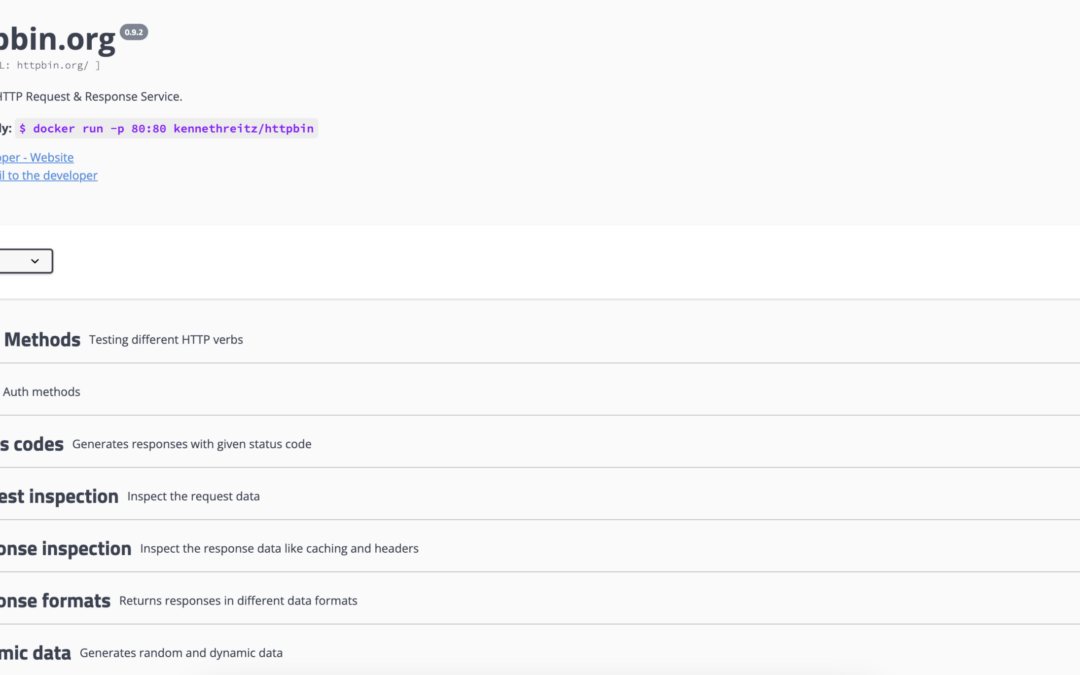This screenshot has height=675, width=1080.
Task: Expand the Response inspection section
Action: 65,549
